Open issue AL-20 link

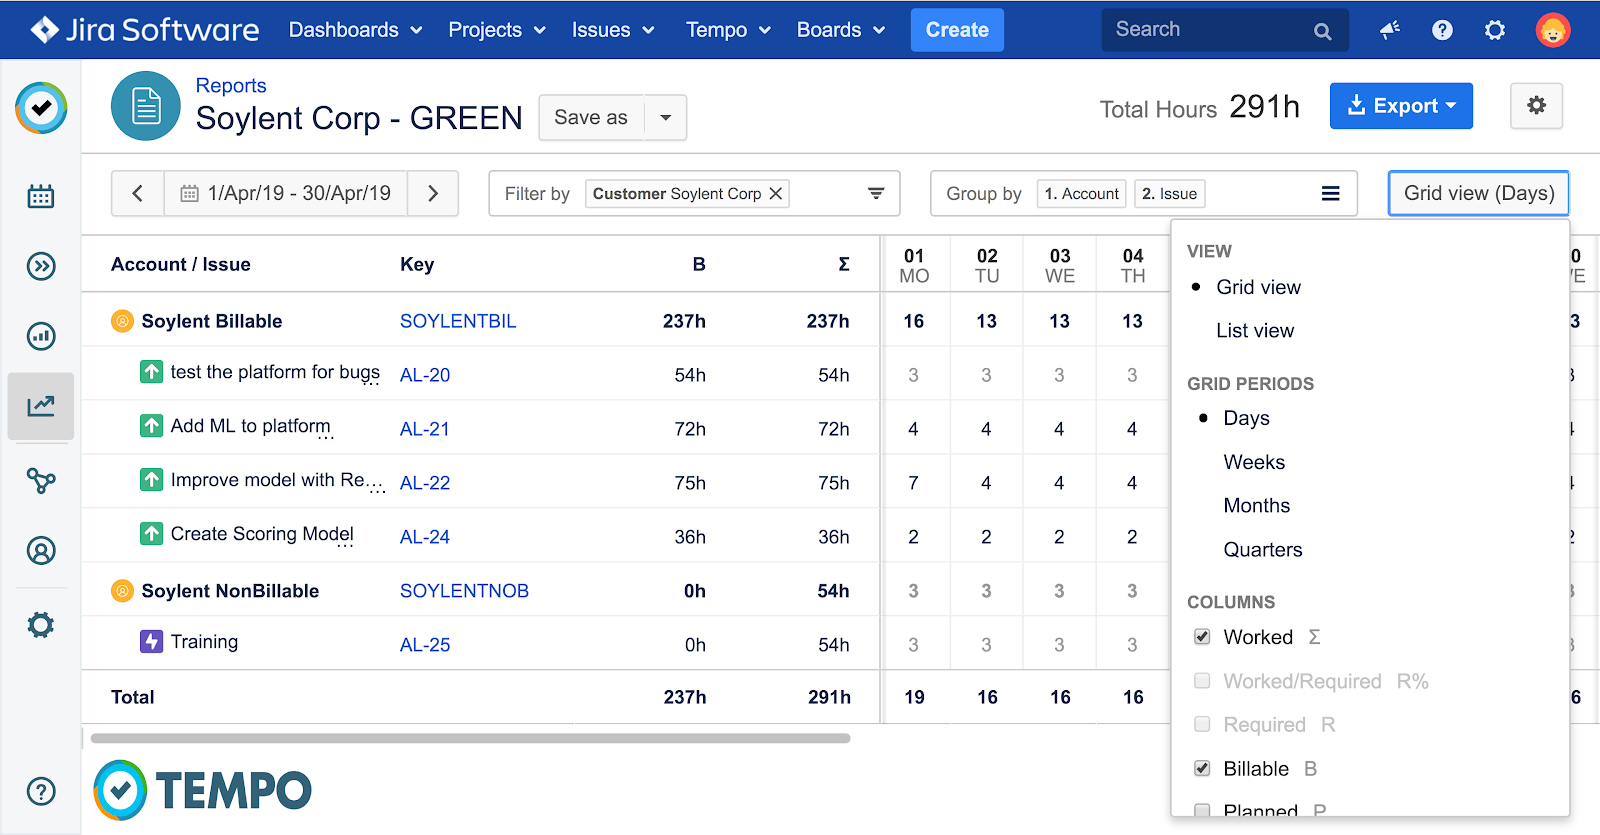point(425,375)
